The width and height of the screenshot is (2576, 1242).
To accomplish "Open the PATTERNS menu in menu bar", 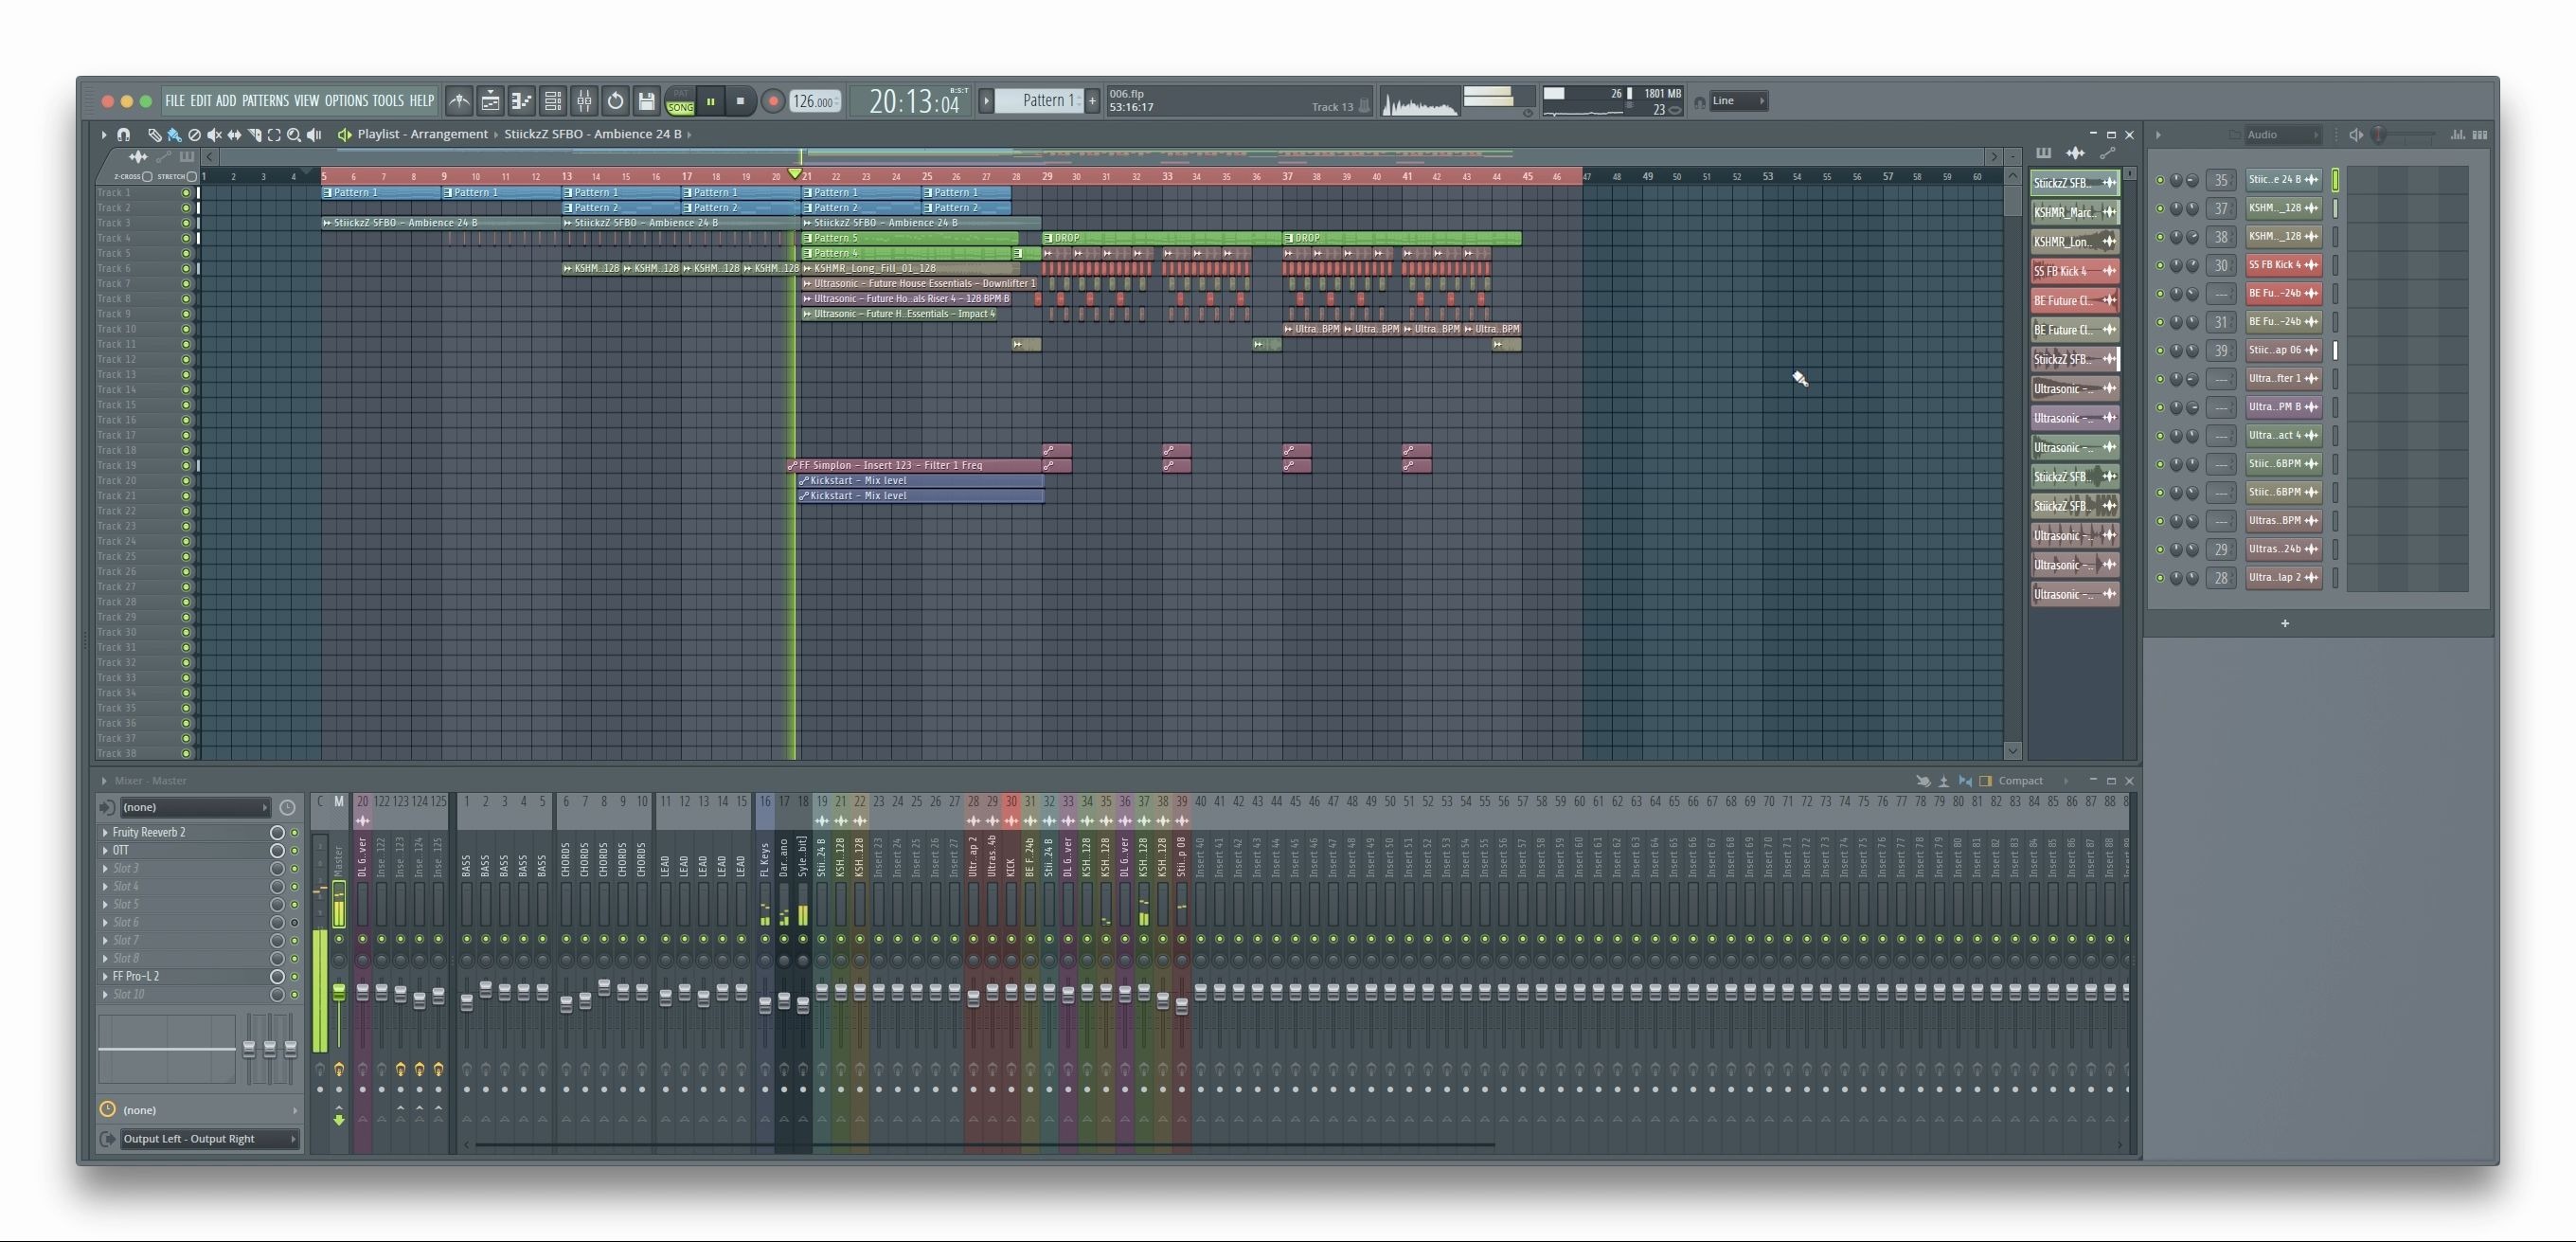I will 264,100.
